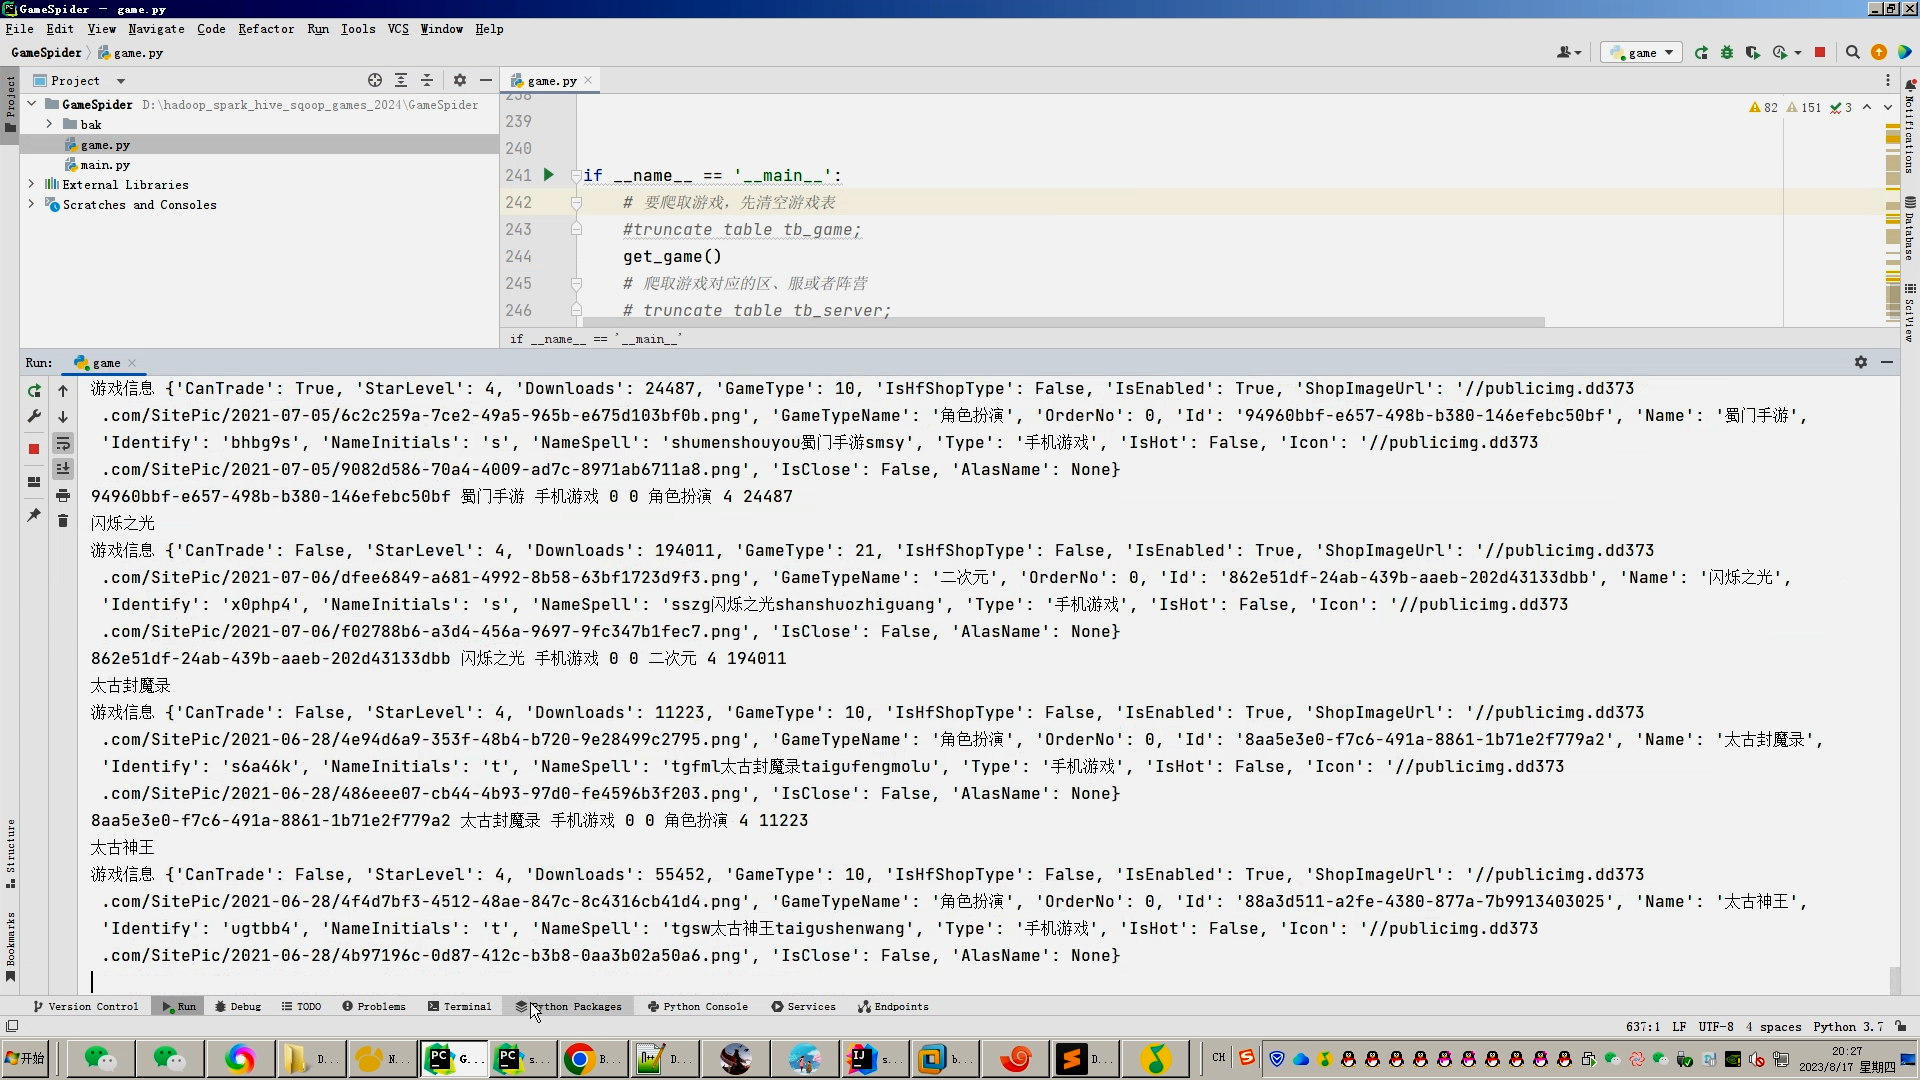Expand External Libraries node
Screen dimensions: 1920x1080
coord(31,184)
